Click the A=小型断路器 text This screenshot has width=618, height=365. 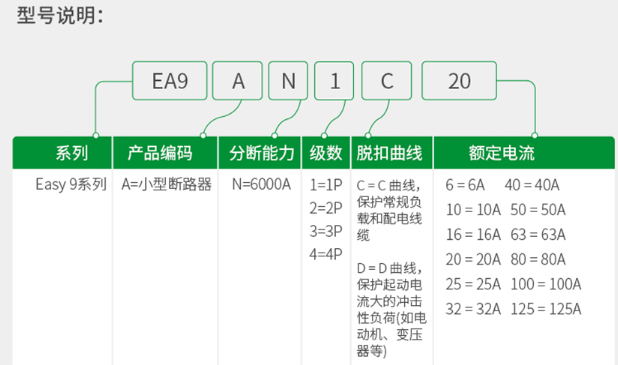[x=166, y=184]
